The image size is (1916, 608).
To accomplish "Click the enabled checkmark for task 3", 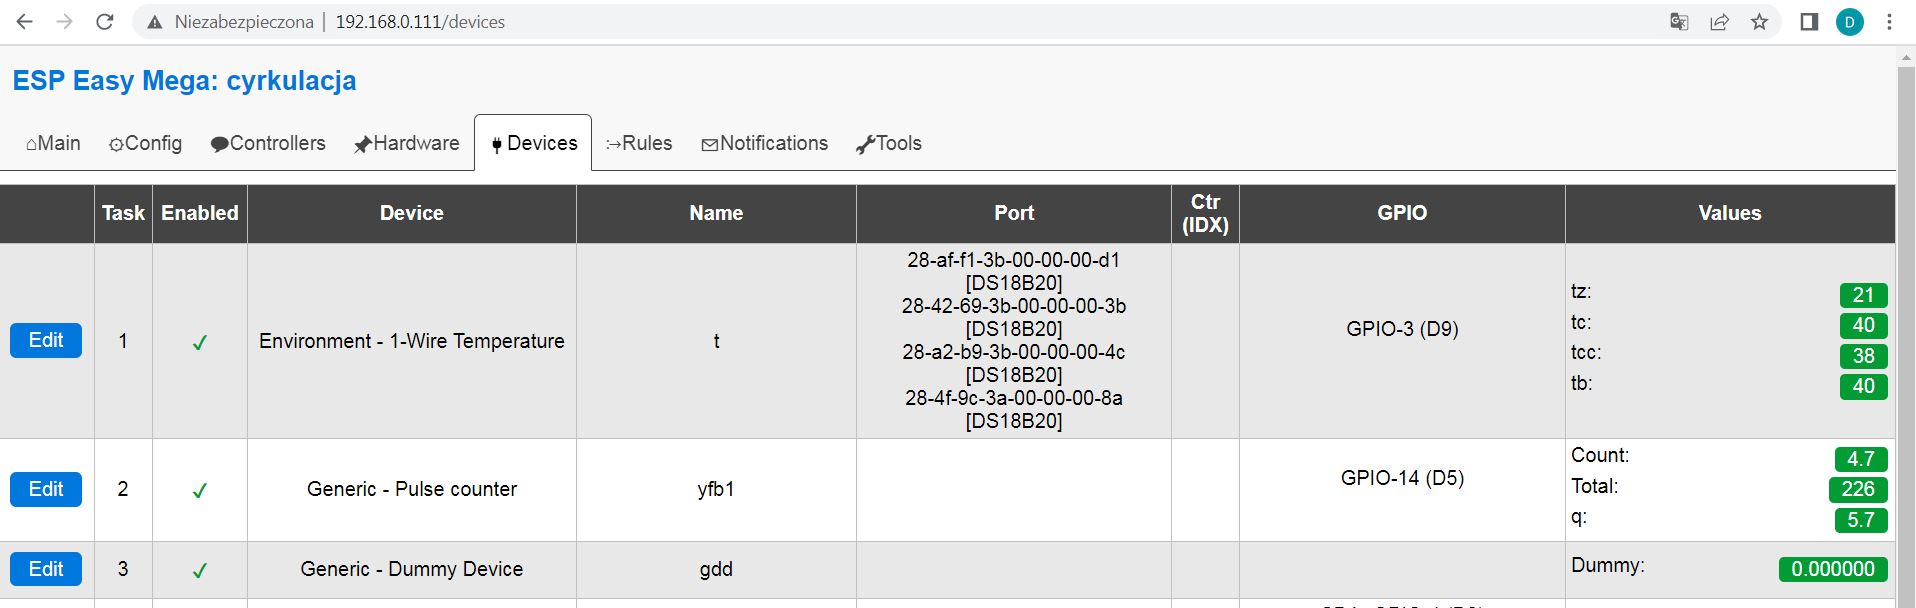I will (199, 570).
